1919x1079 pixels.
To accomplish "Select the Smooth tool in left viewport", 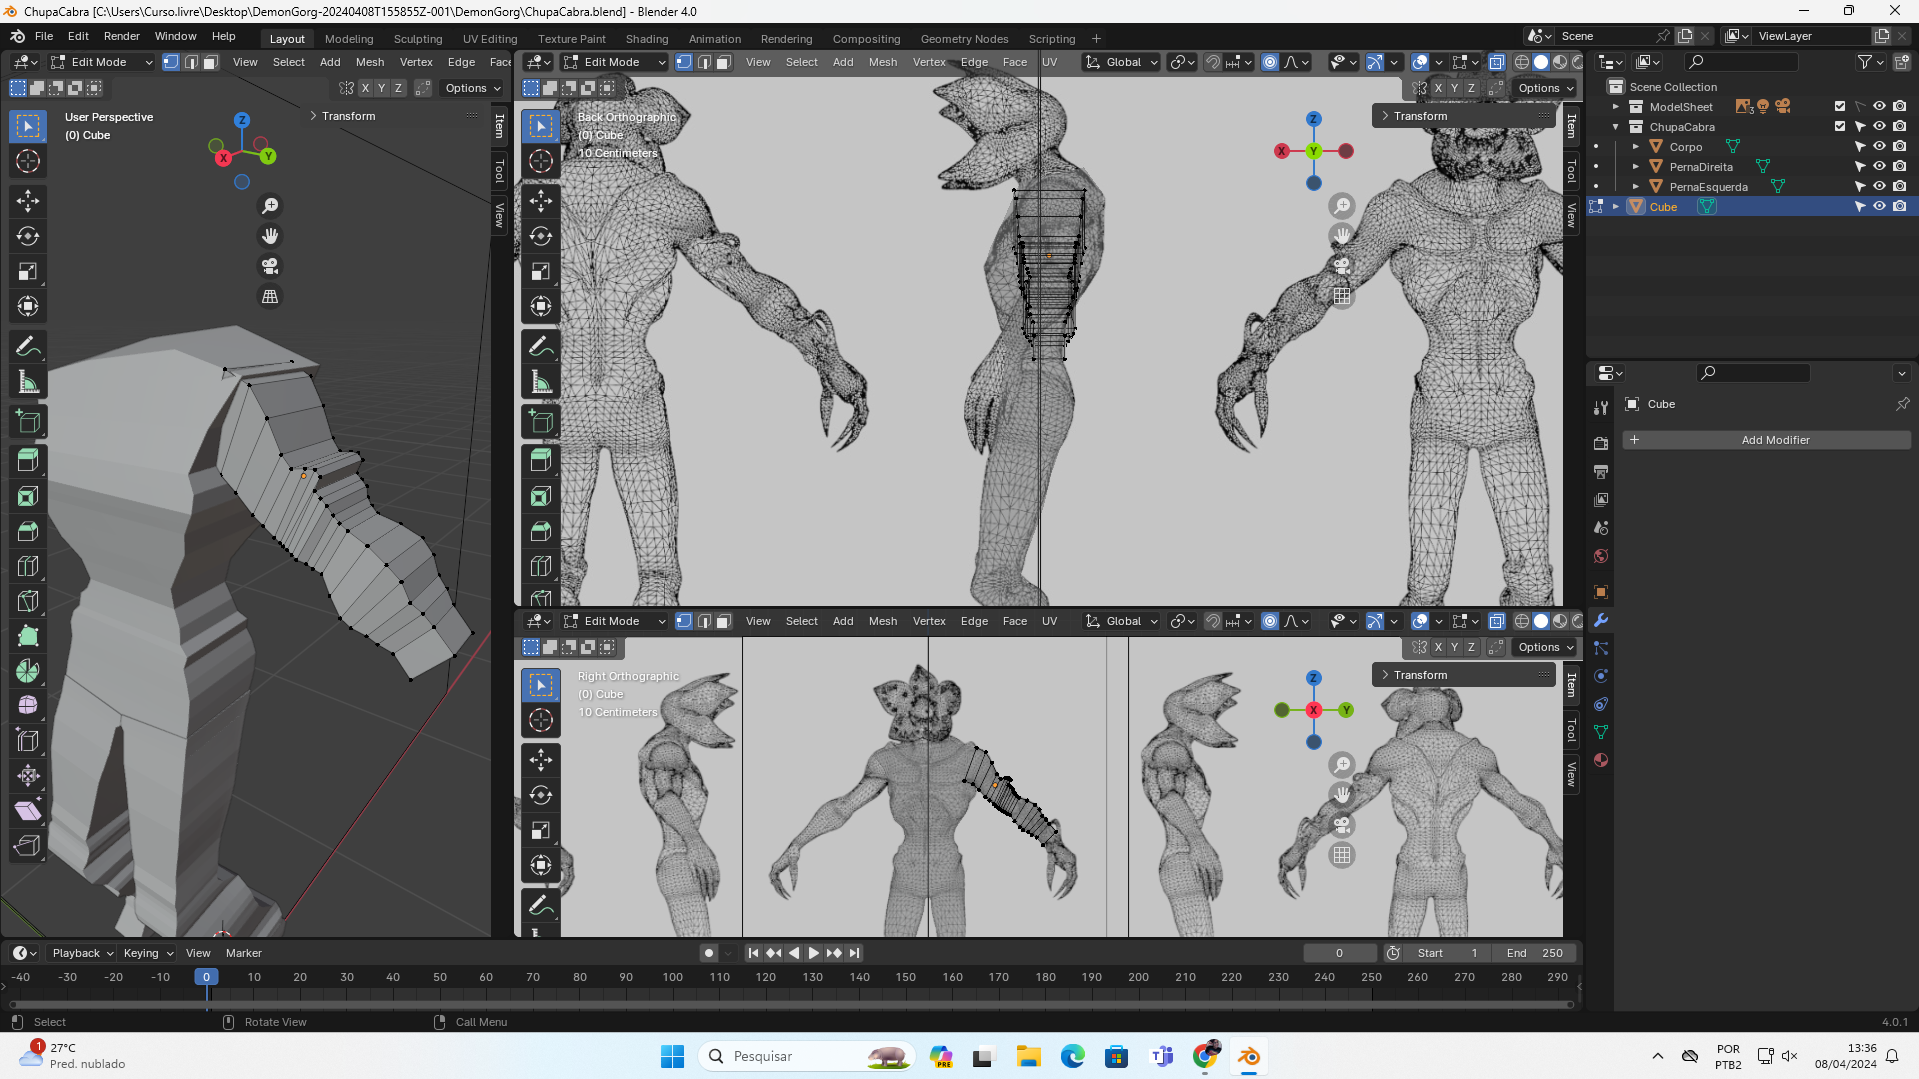I will point(28,706).
